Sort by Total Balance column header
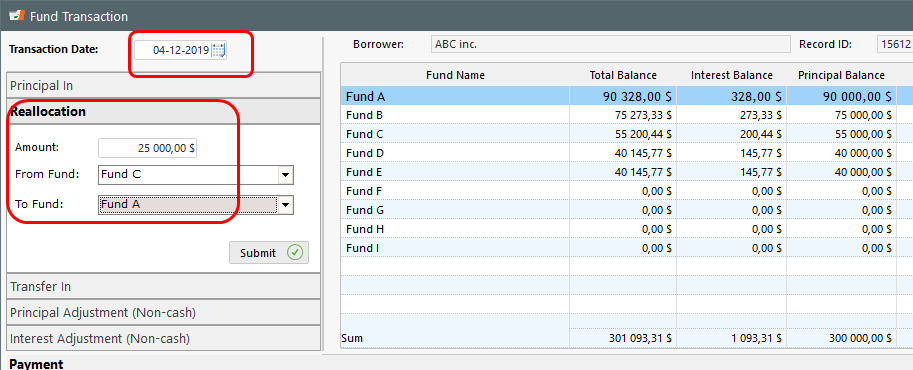913x370 pixels. [623, 75]
